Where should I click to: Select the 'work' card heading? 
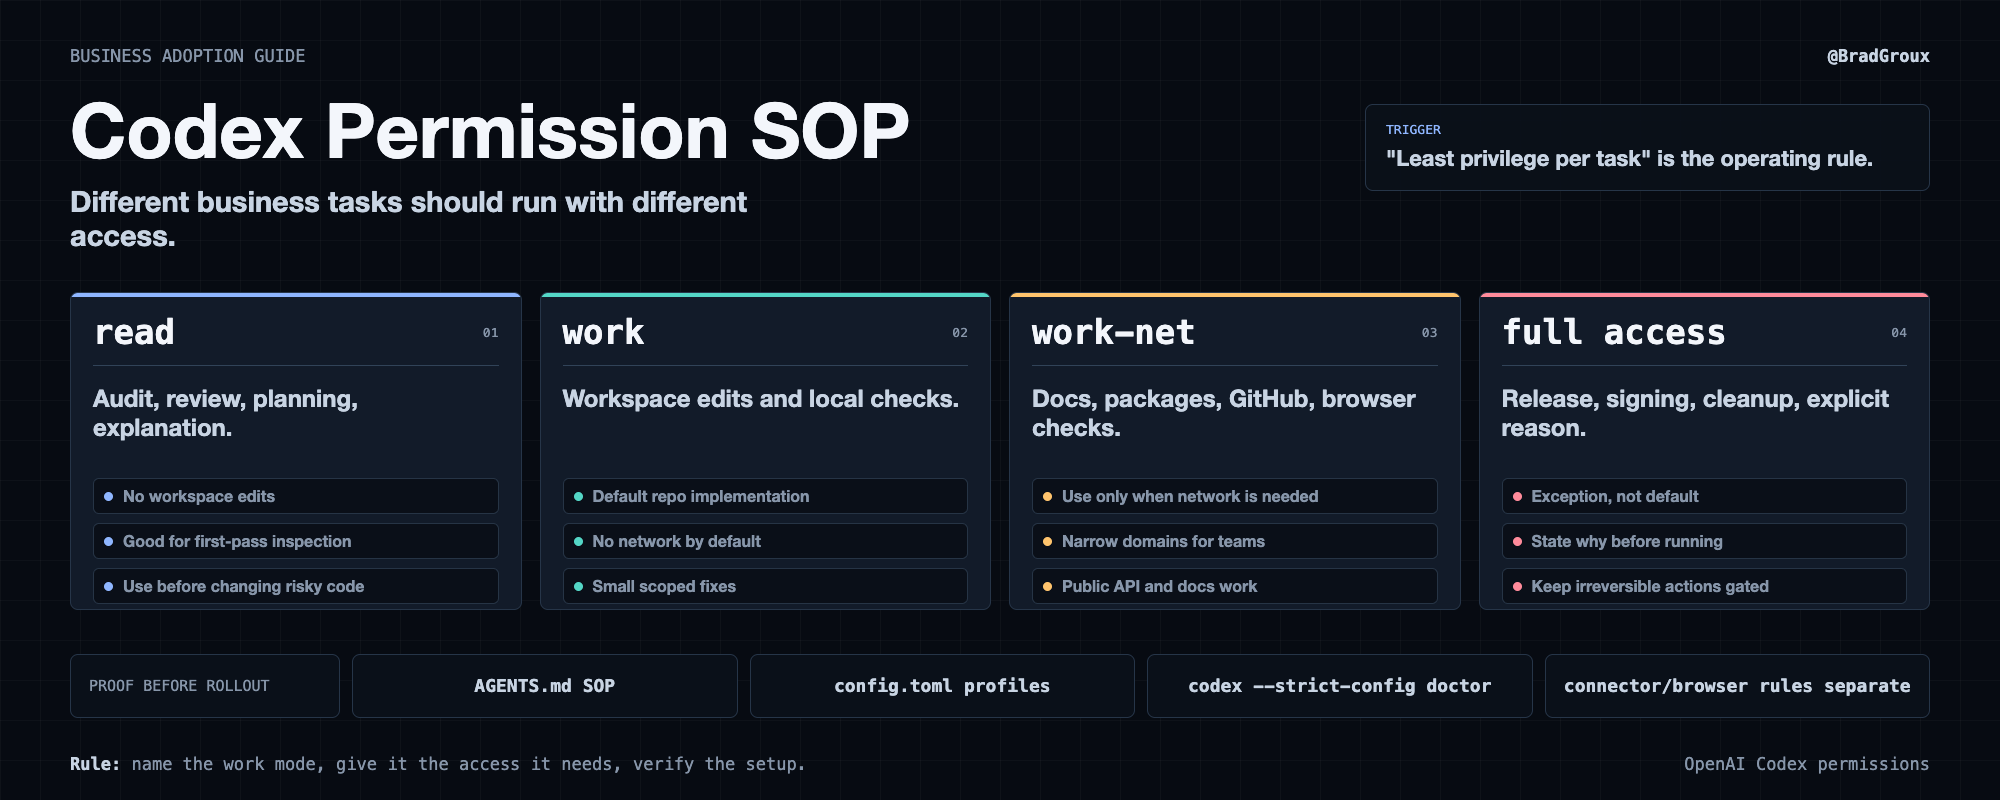(603, 332)
